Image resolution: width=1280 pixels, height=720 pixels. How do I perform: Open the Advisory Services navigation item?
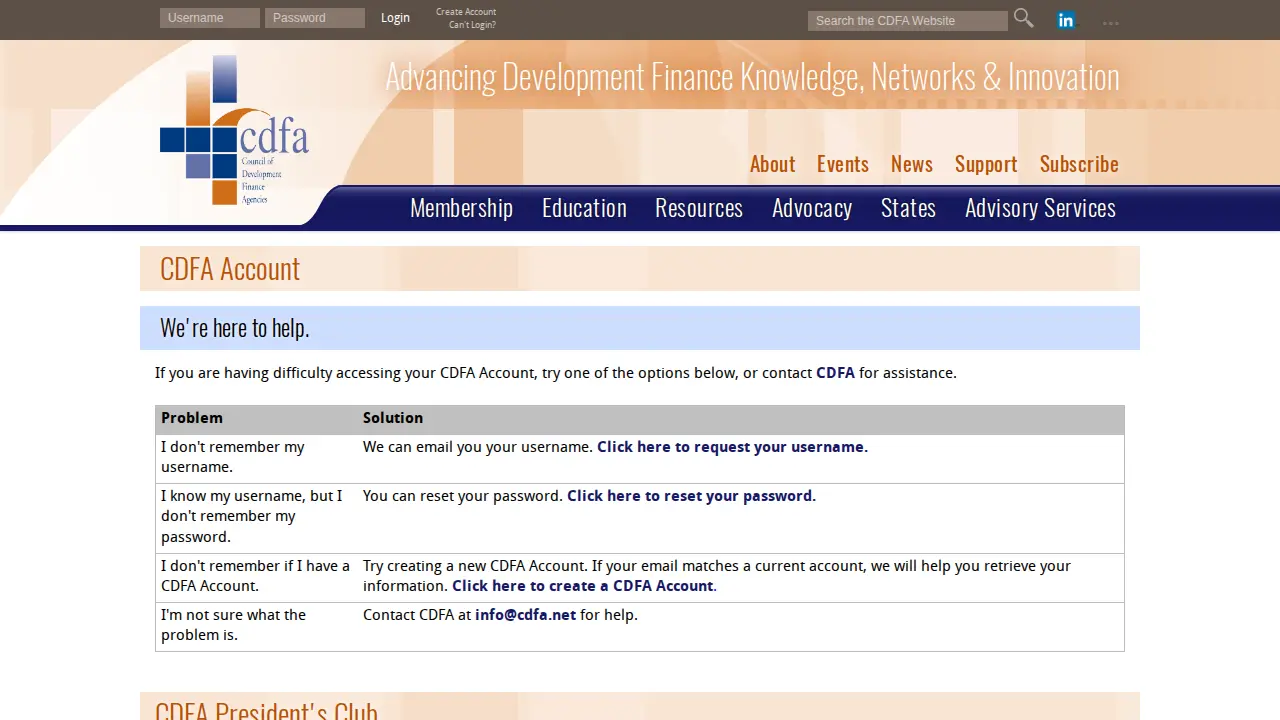[1040, 208]
